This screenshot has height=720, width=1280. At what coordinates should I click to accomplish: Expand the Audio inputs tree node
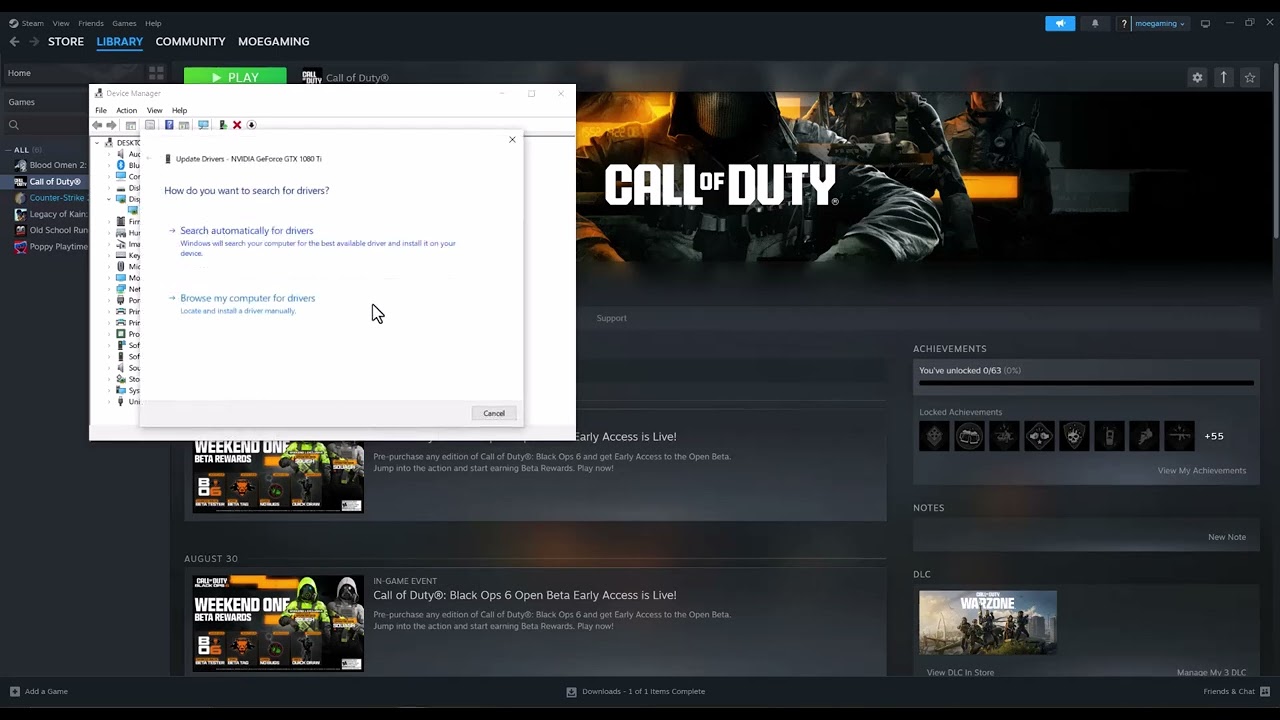click(x=108, y=154)
